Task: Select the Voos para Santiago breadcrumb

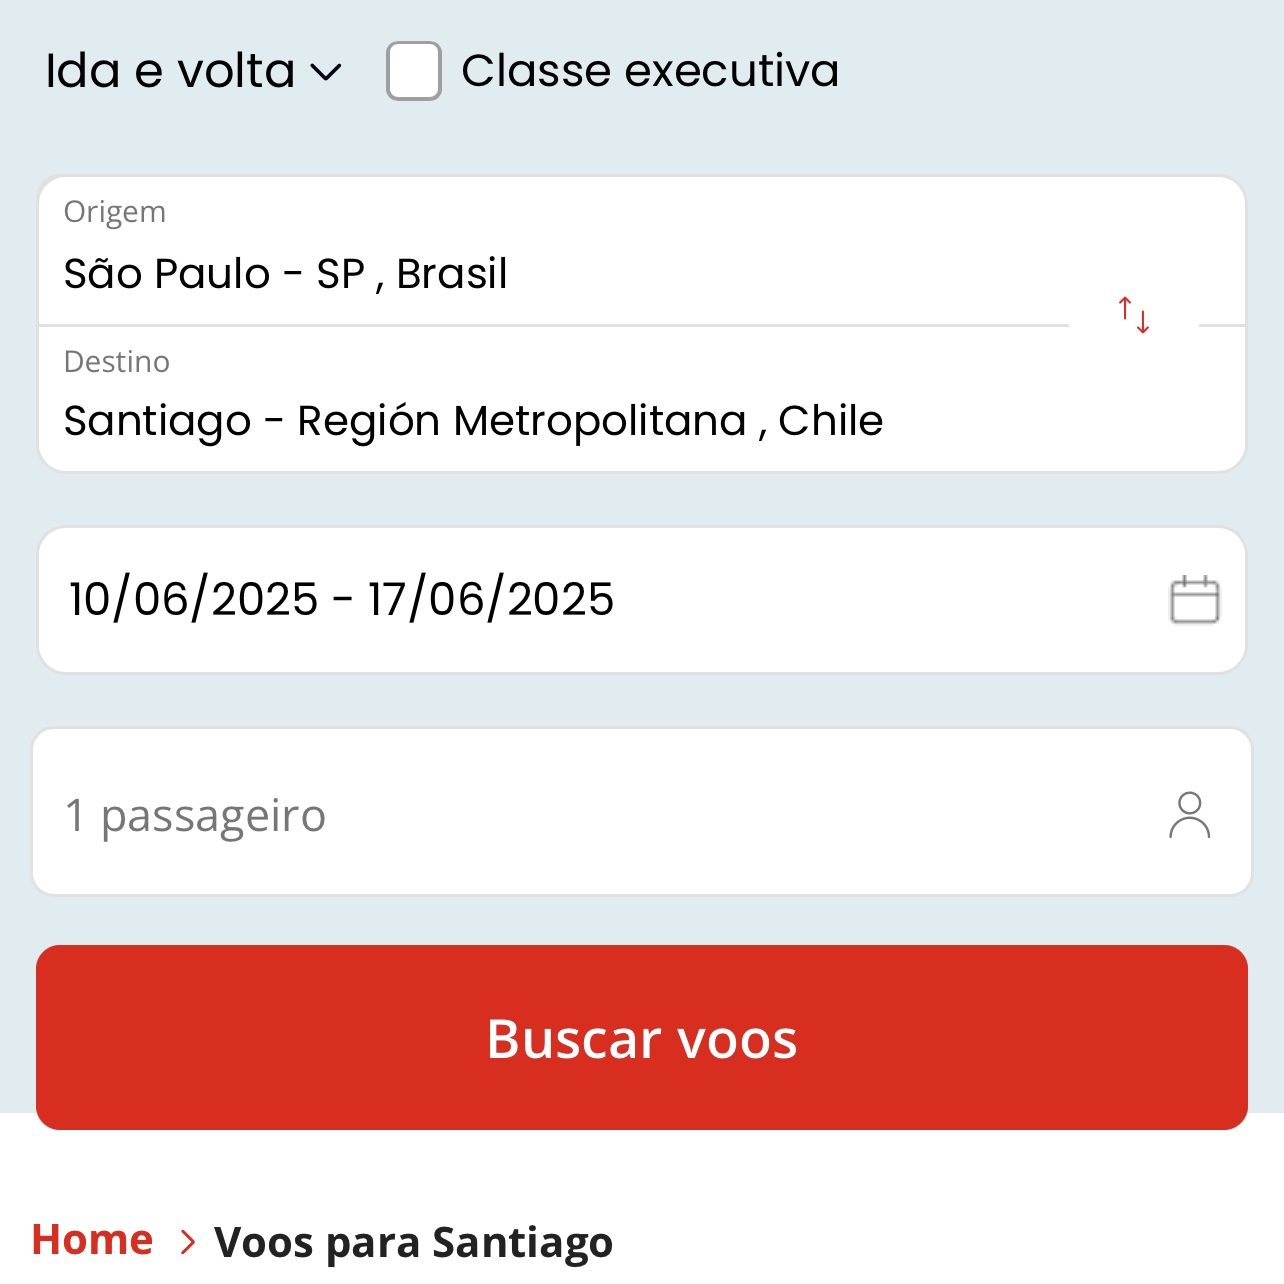Action: coord(414,1242)
